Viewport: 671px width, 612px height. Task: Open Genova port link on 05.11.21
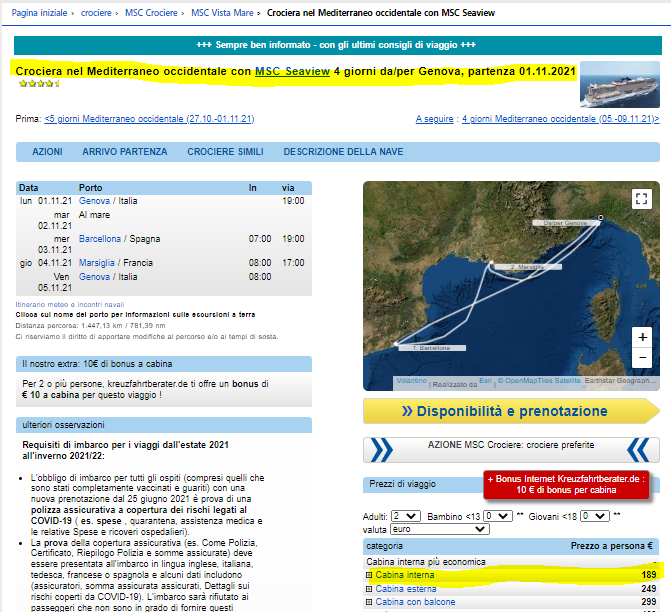[94, 277]
